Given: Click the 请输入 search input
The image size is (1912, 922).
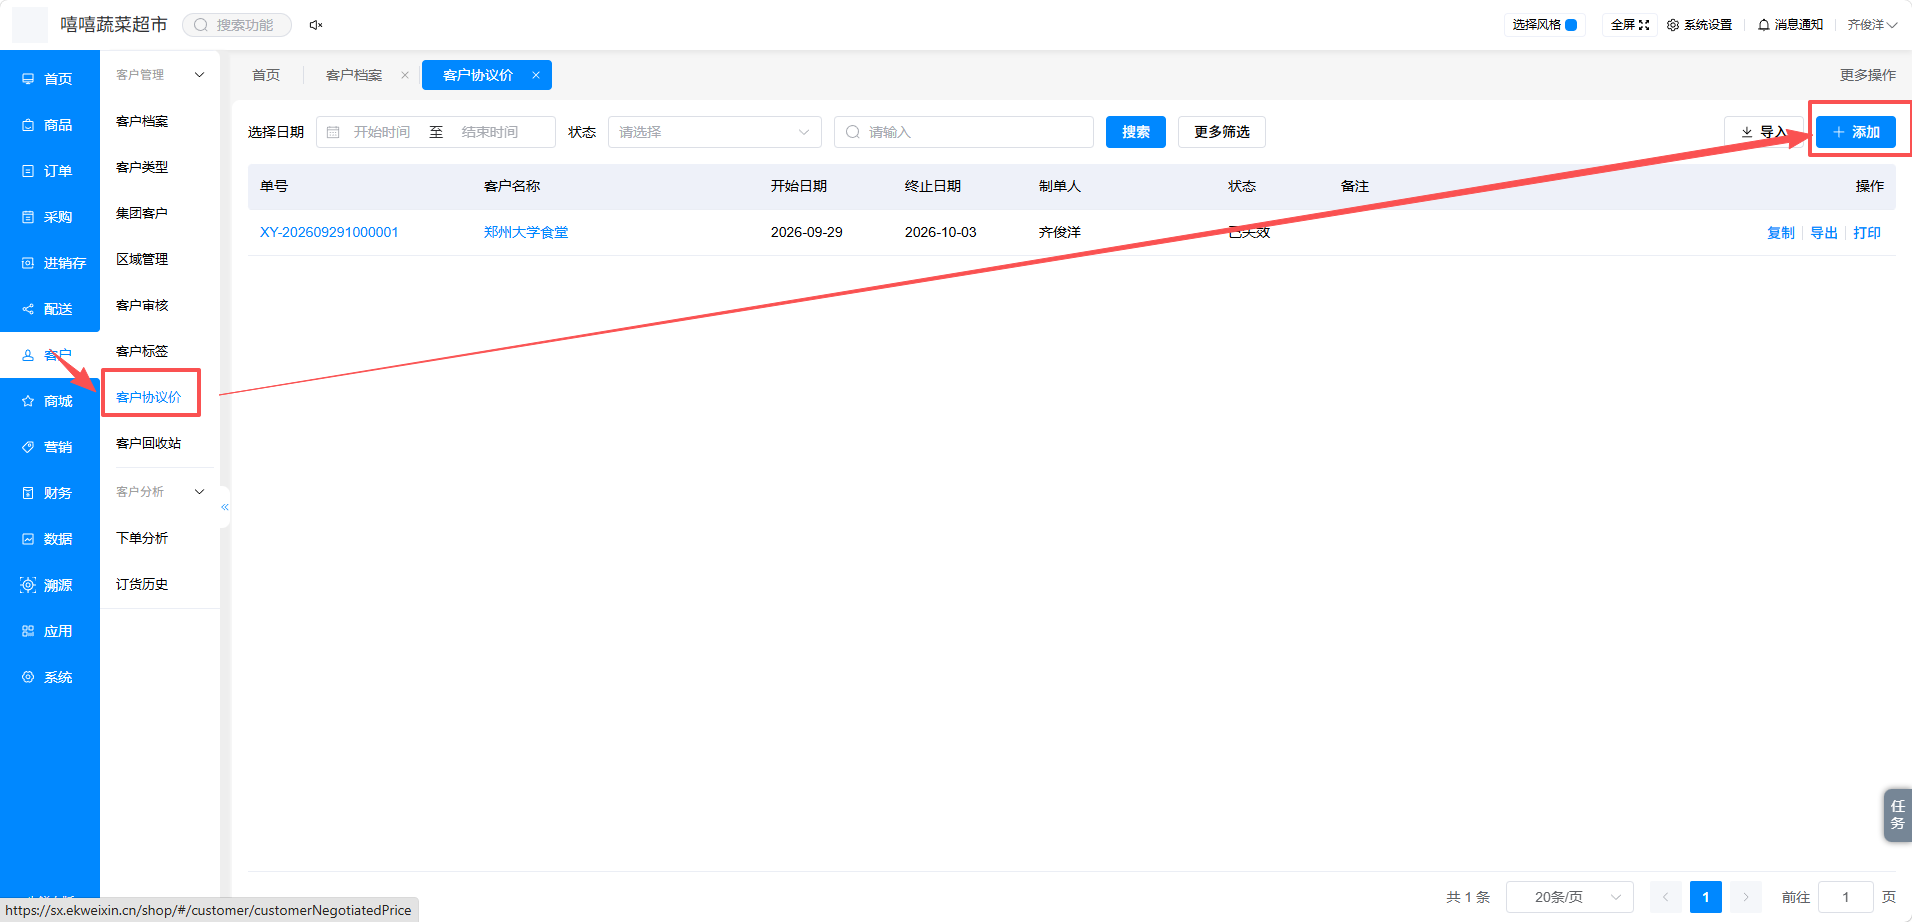Looking at the screenshot, I should tap(964, 132).
